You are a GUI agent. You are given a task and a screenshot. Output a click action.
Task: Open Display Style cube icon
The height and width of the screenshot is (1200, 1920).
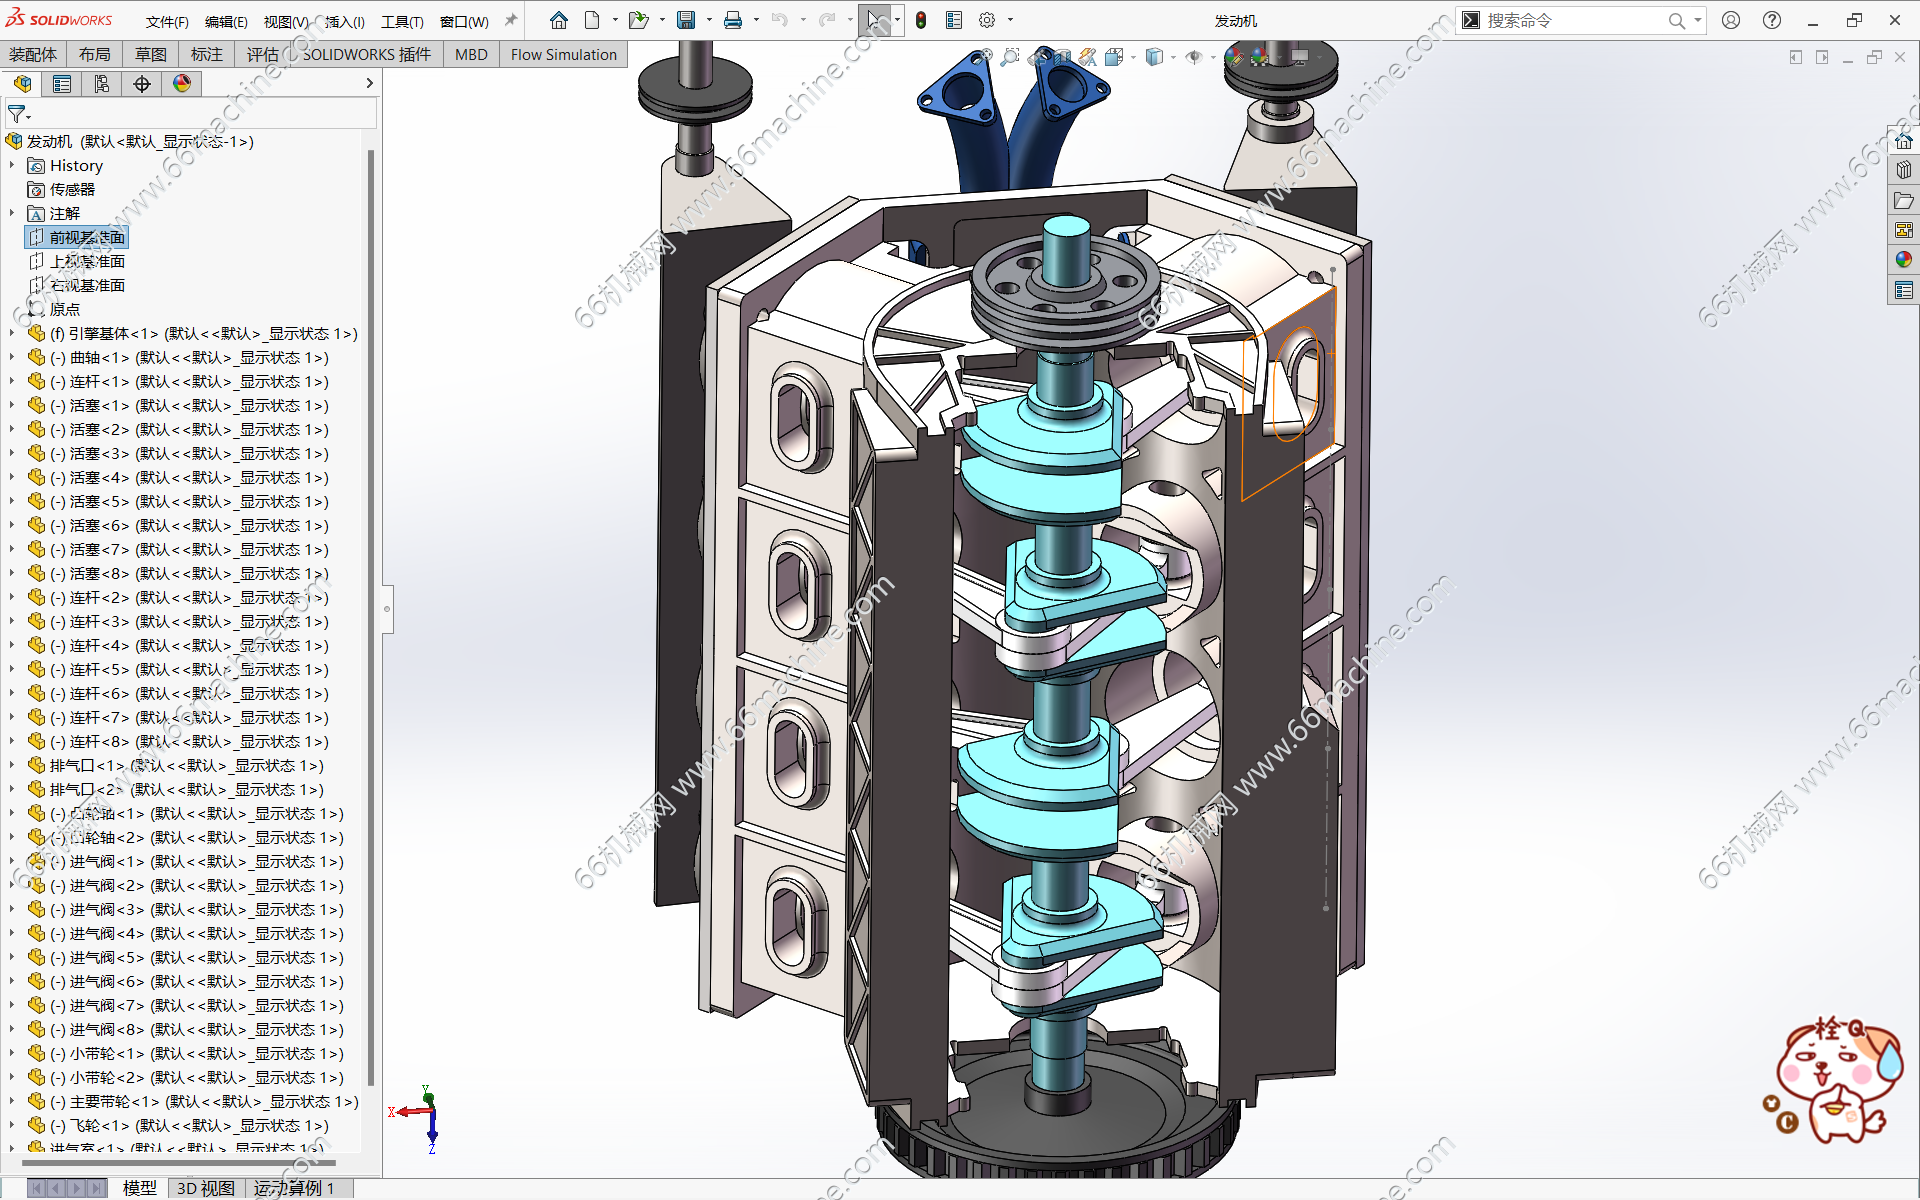pos(1154,57)
